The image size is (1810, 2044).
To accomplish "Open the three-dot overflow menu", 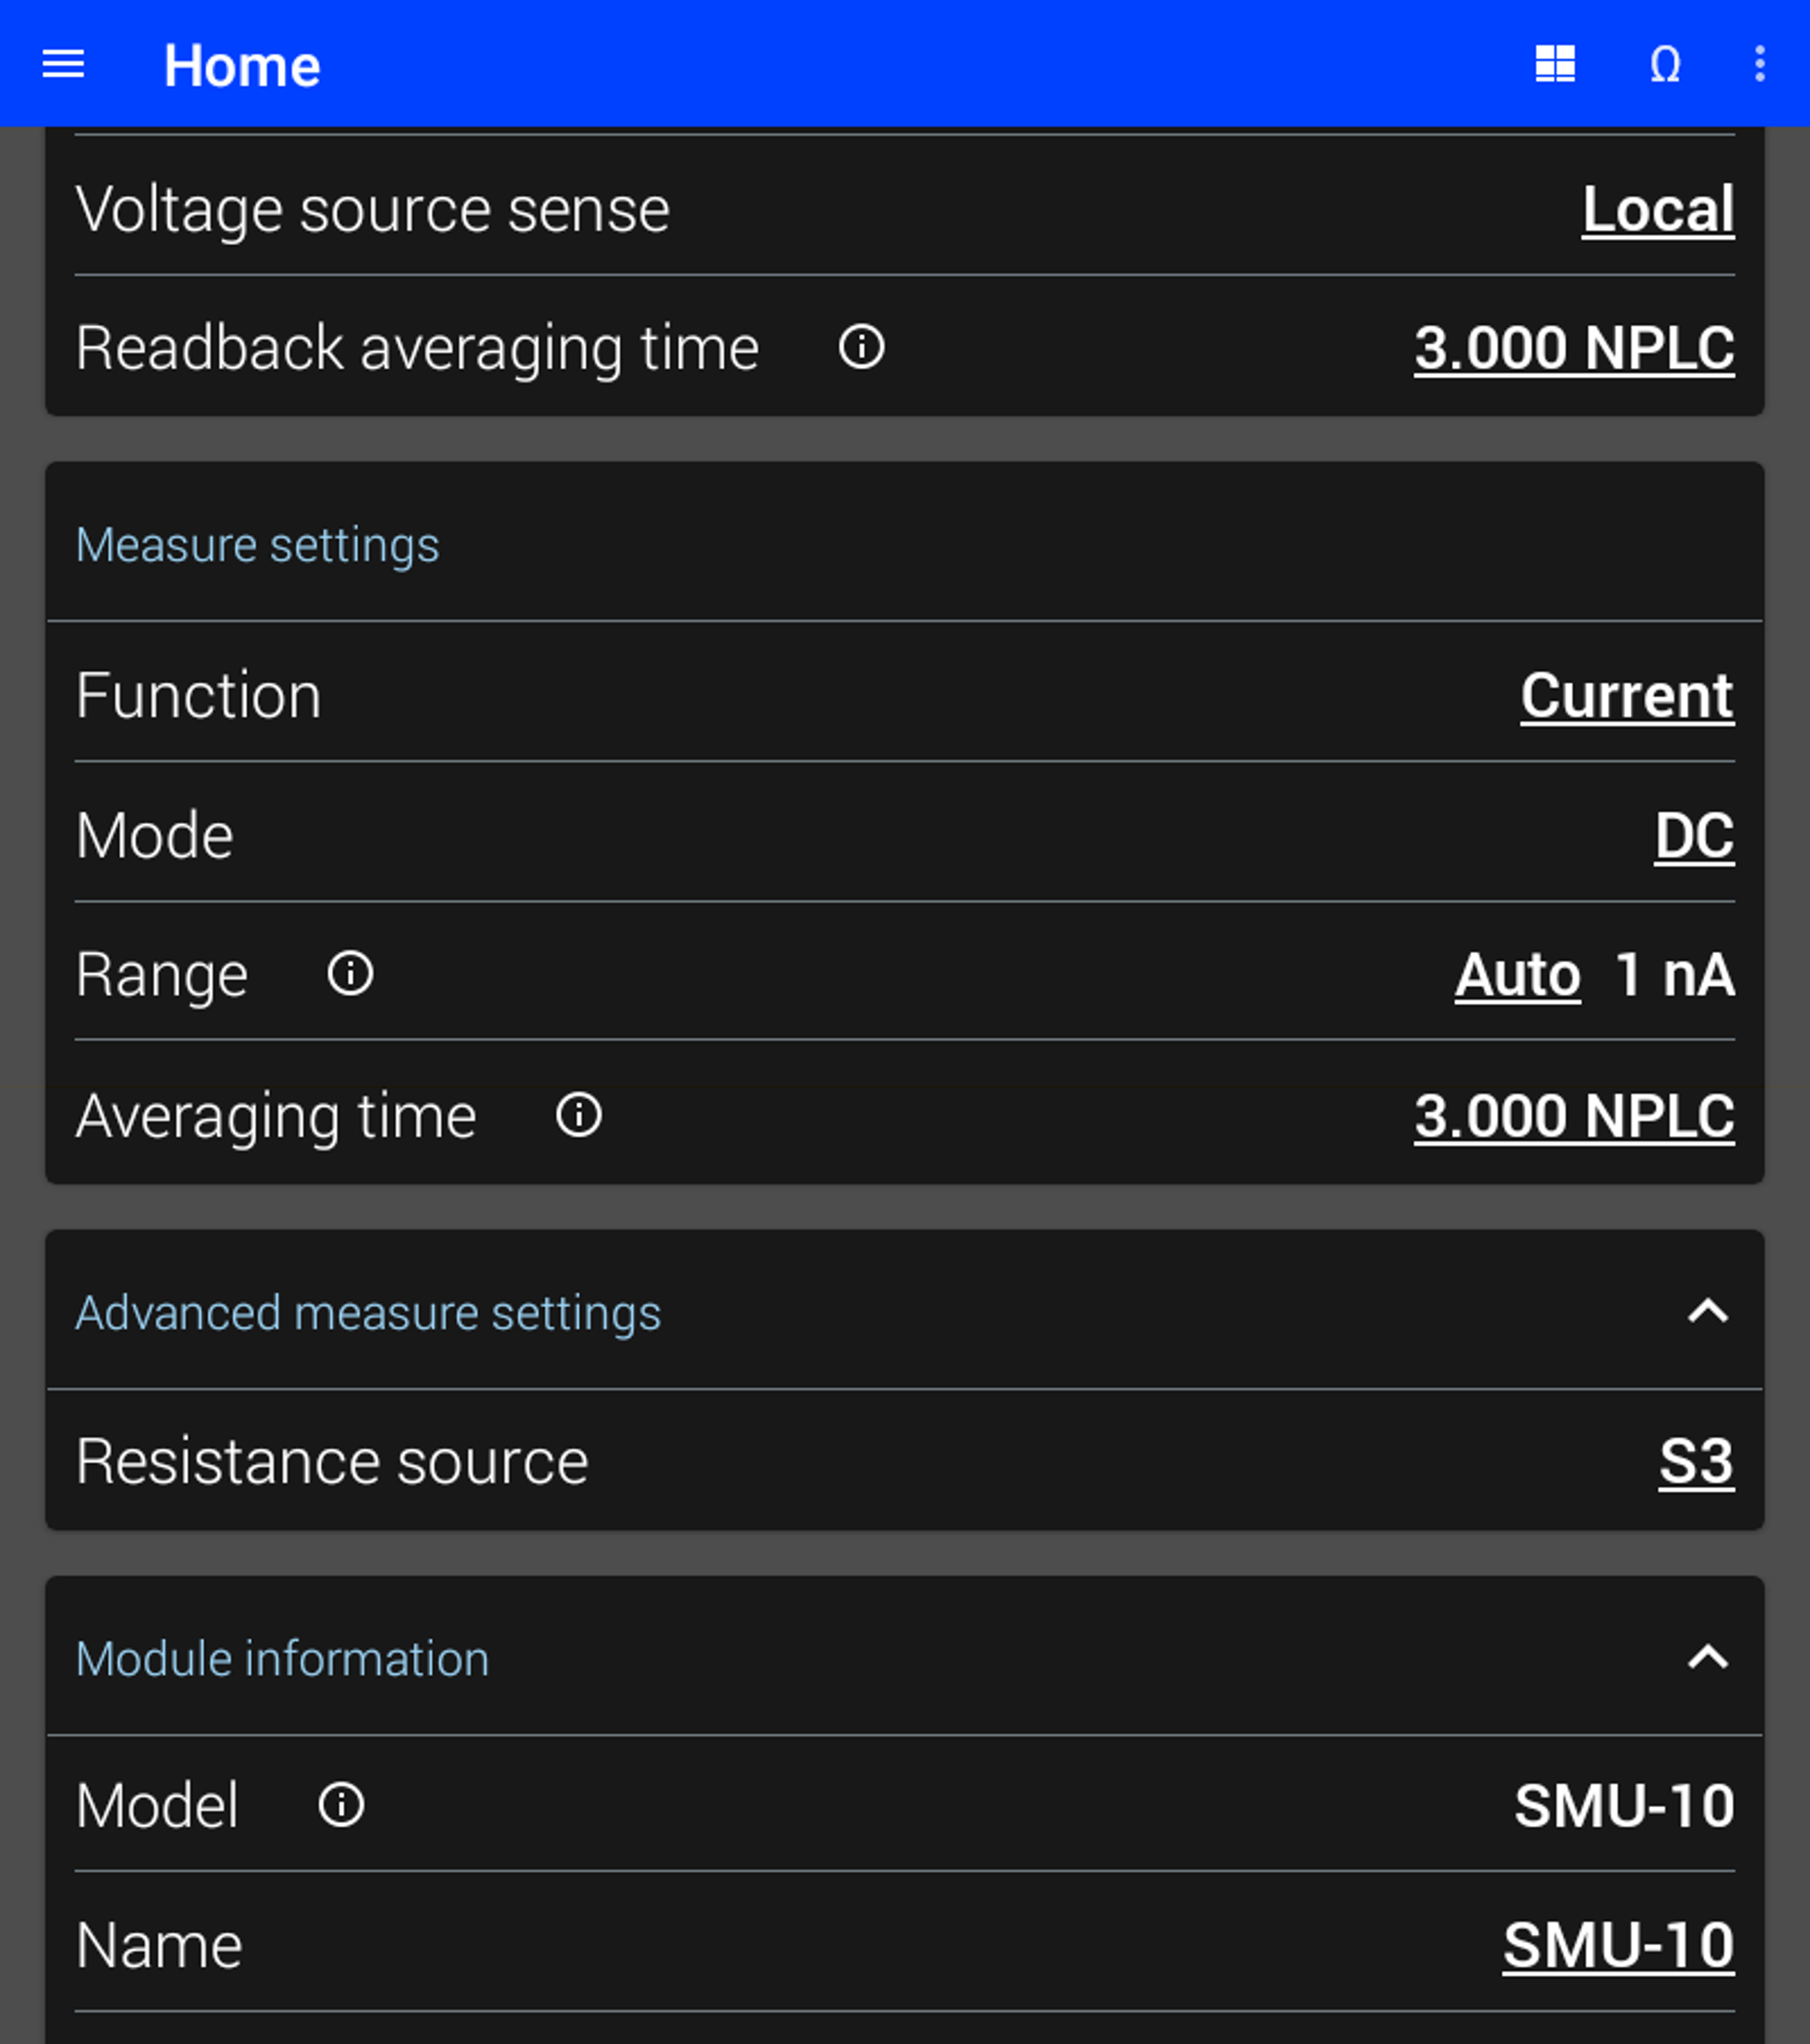I will (x=1760, y=65).
